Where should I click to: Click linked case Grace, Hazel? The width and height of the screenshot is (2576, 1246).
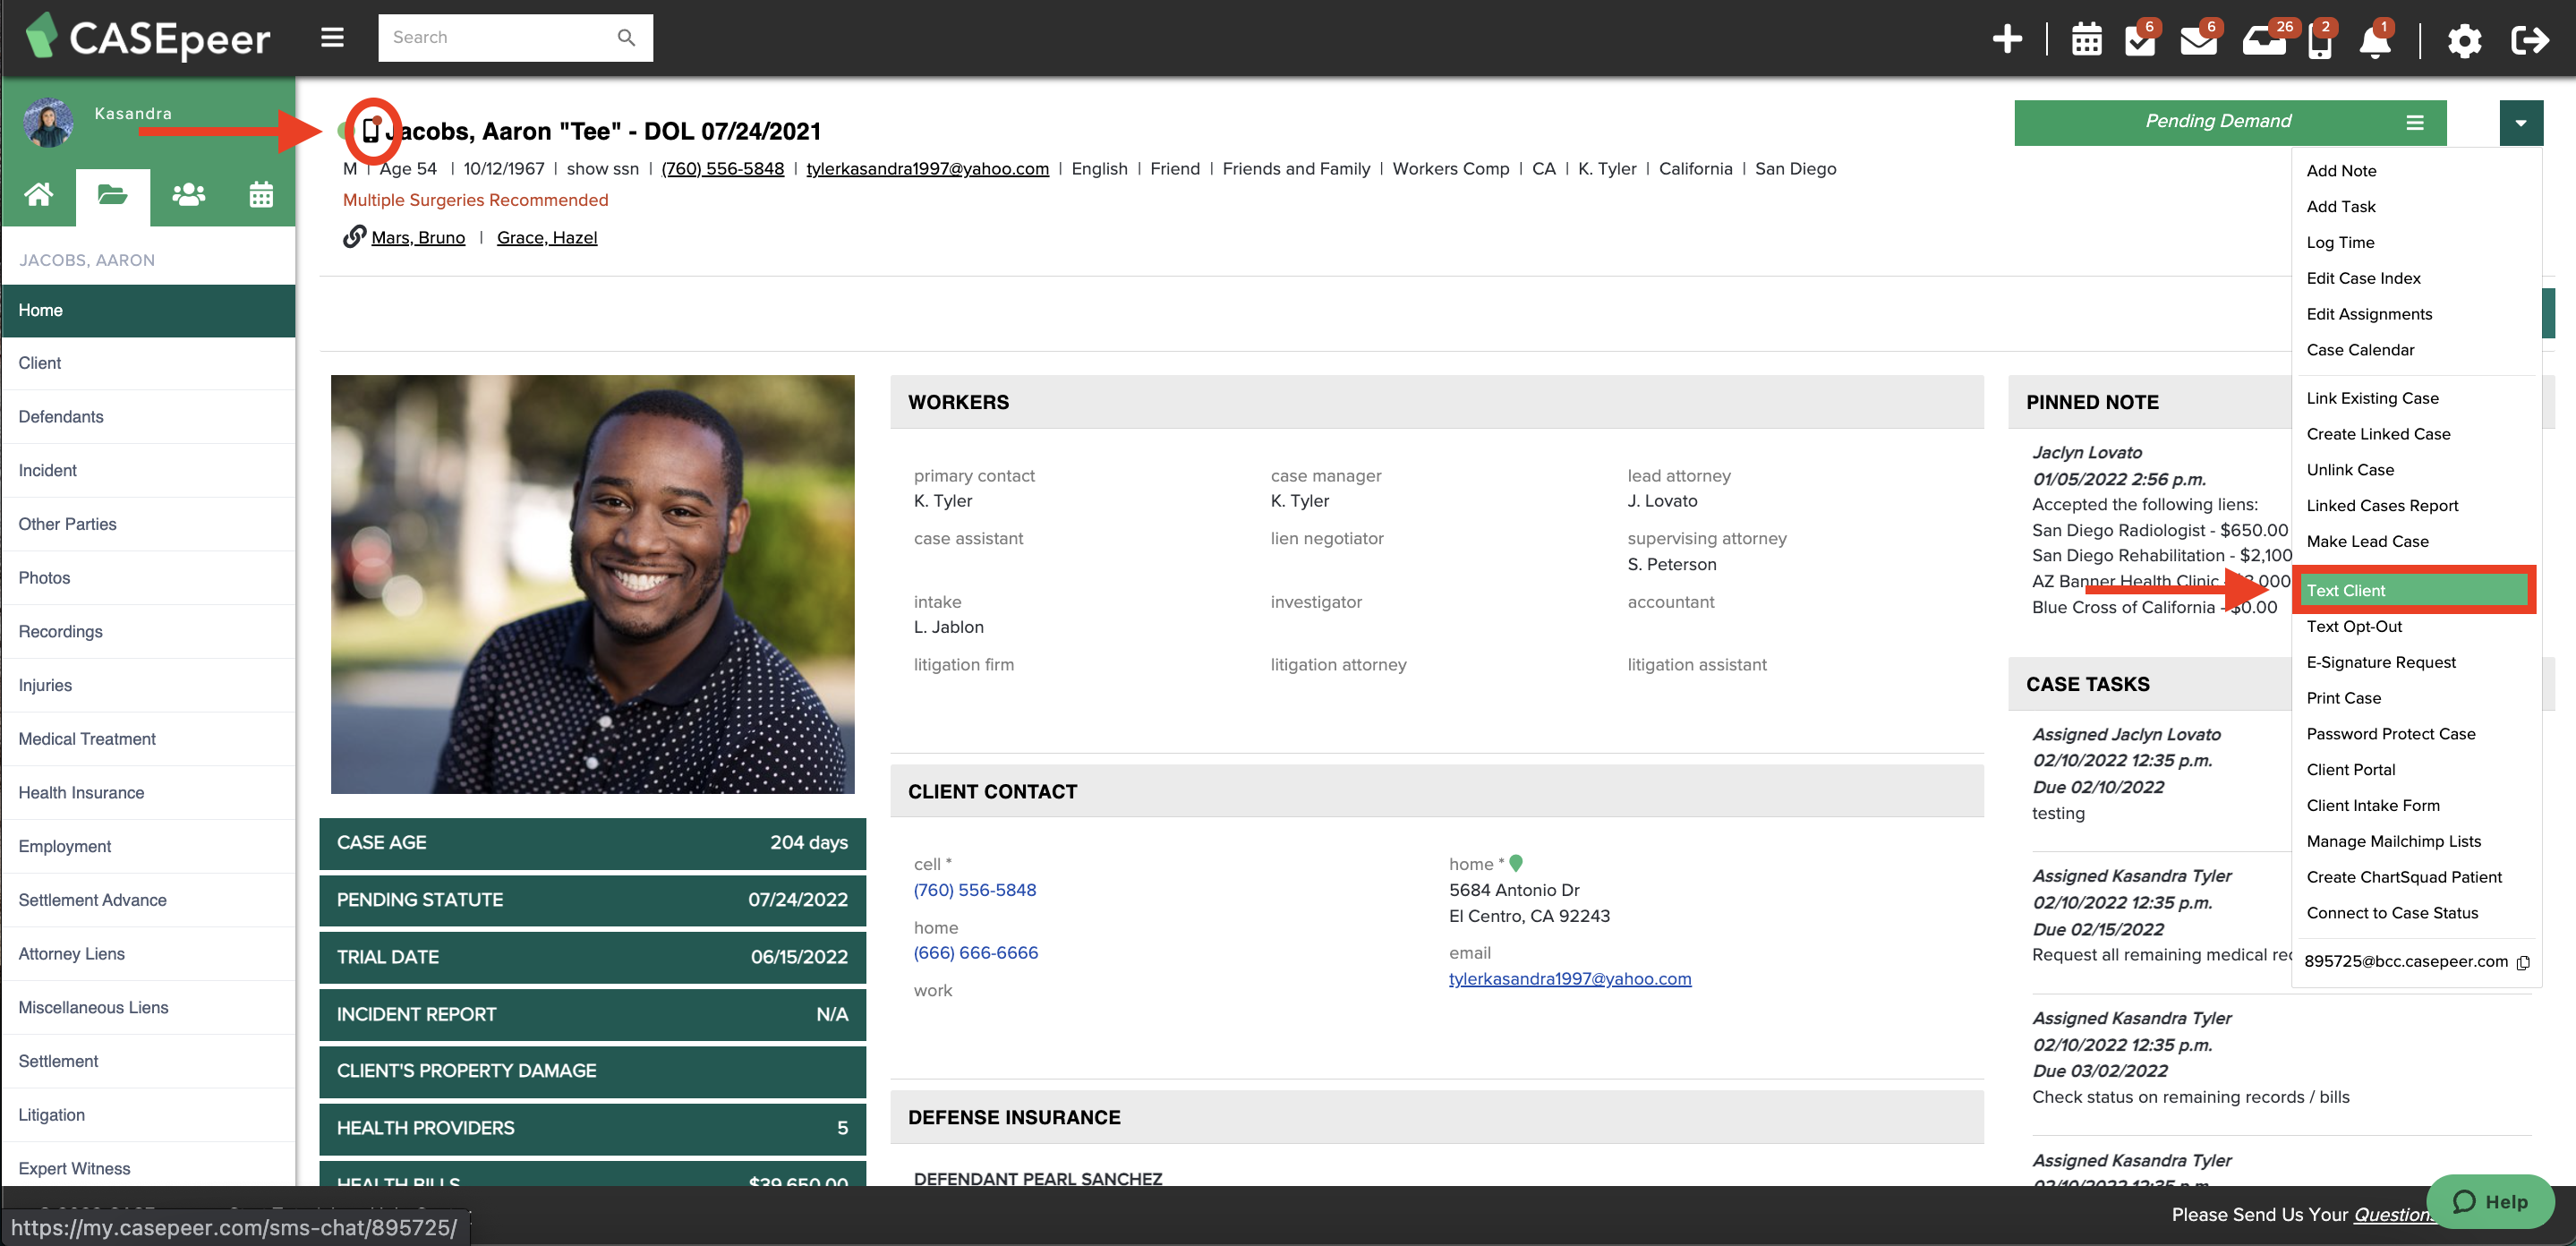click(x=547, y=237)
